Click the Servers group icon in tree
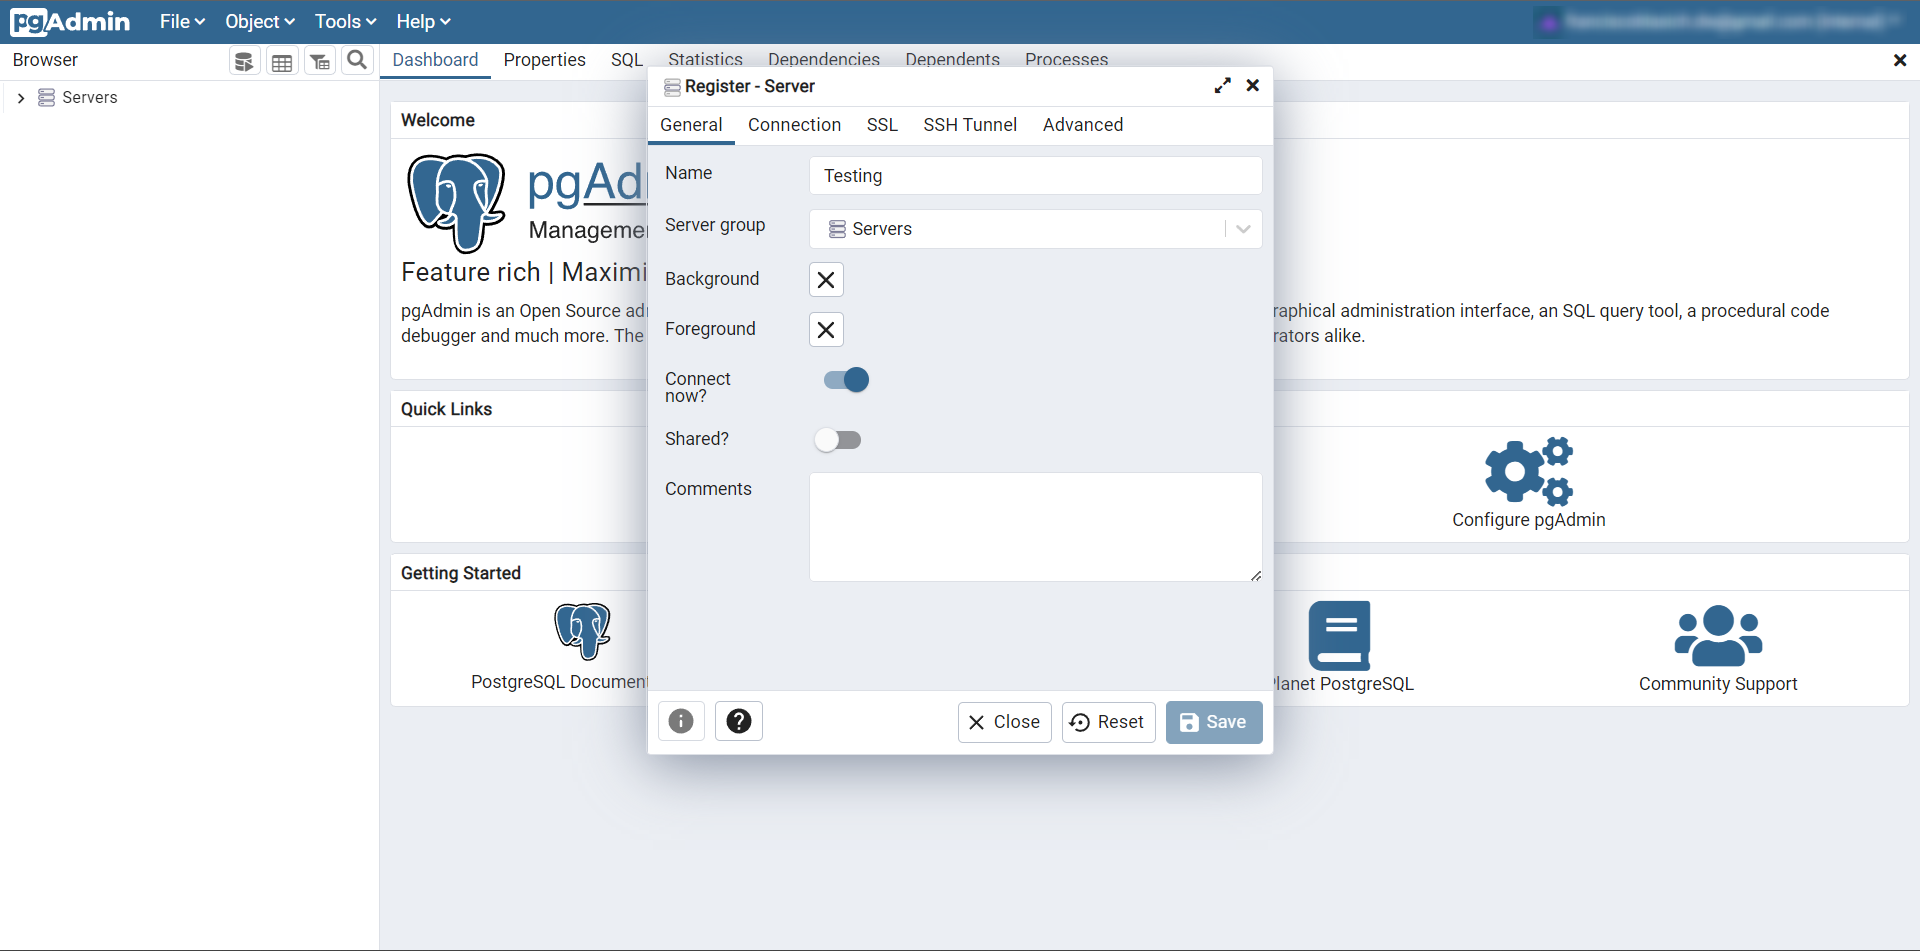The height and width of the screenshot is (951, 1920). click(46, 97)
